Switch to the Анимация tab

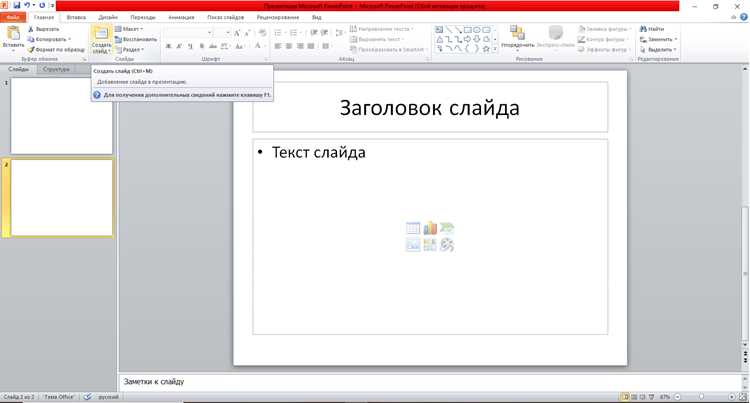[x=181, y=17]
